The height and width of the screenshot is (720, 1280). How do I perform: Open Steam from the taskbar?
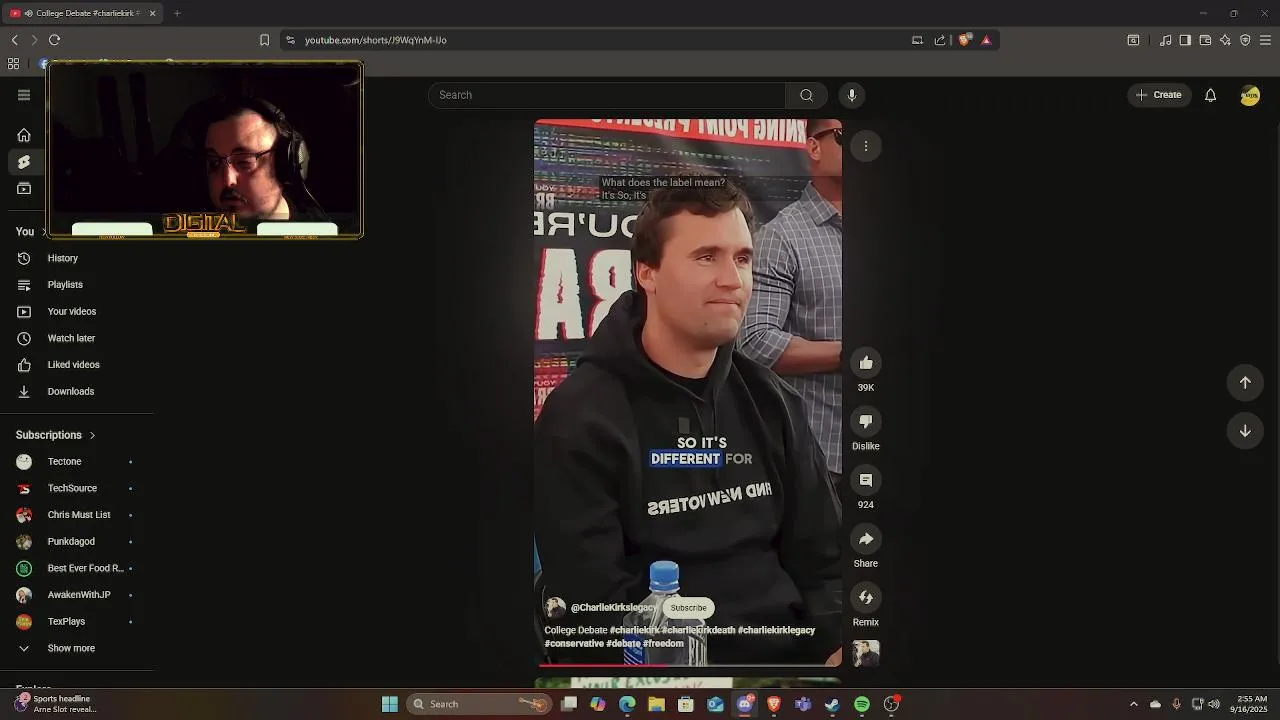click(832, 704)
